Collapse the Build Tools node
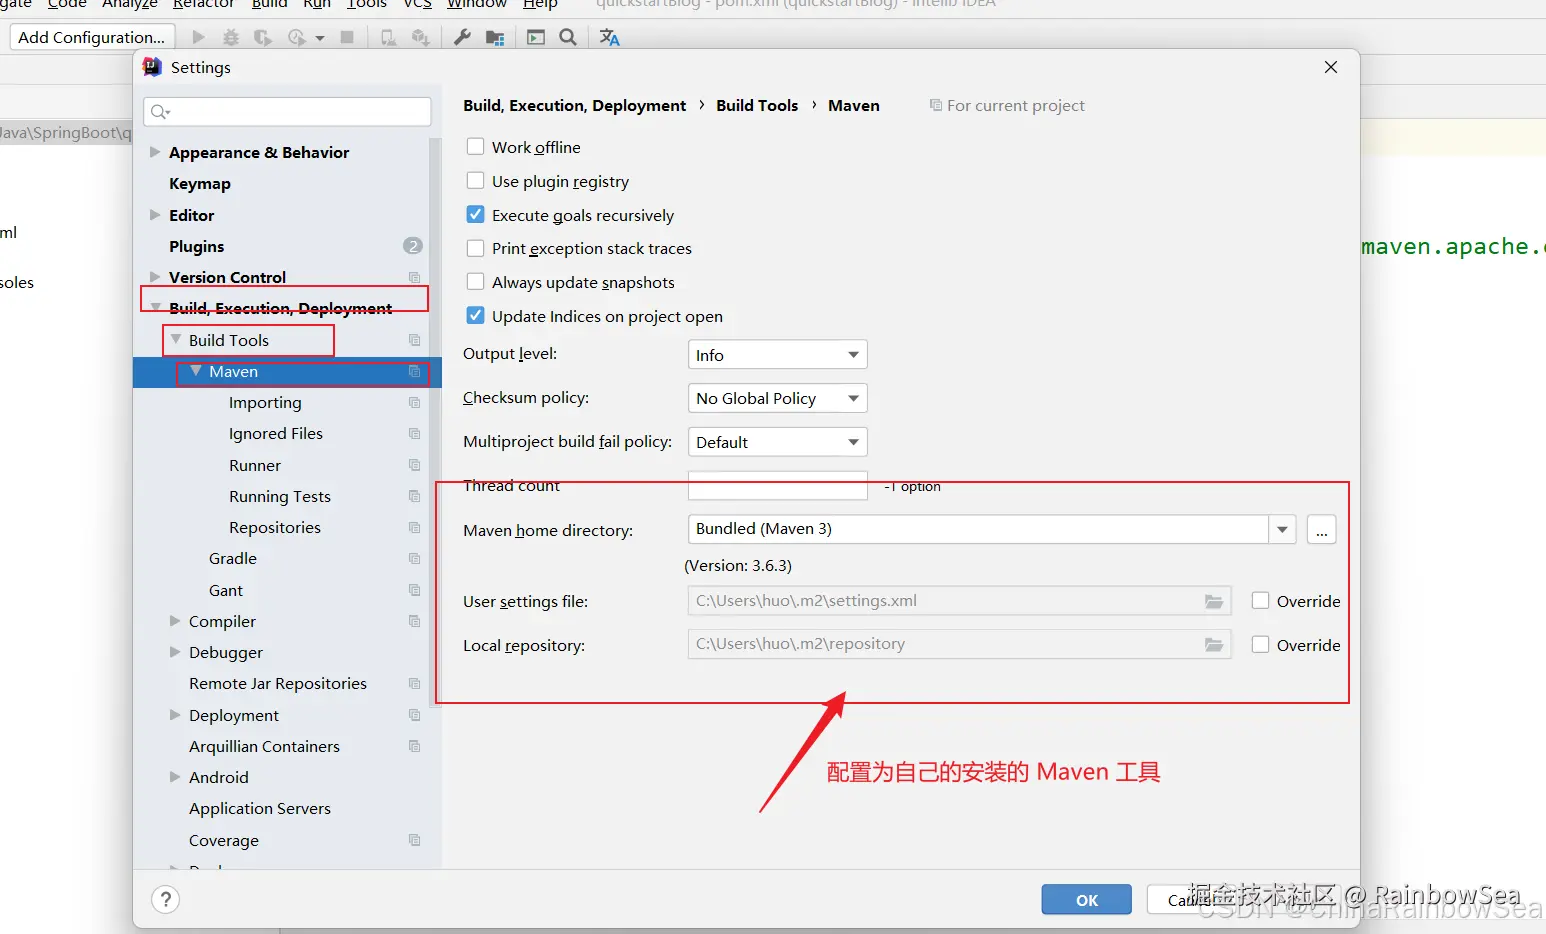The height and width of the screenshot is (934, 1546). 176,340
